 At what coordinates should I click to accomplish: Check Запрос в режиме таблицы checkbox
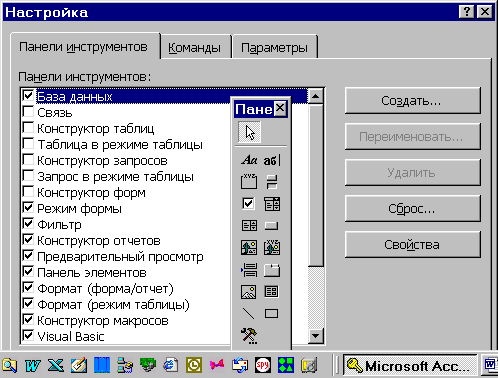28,175
